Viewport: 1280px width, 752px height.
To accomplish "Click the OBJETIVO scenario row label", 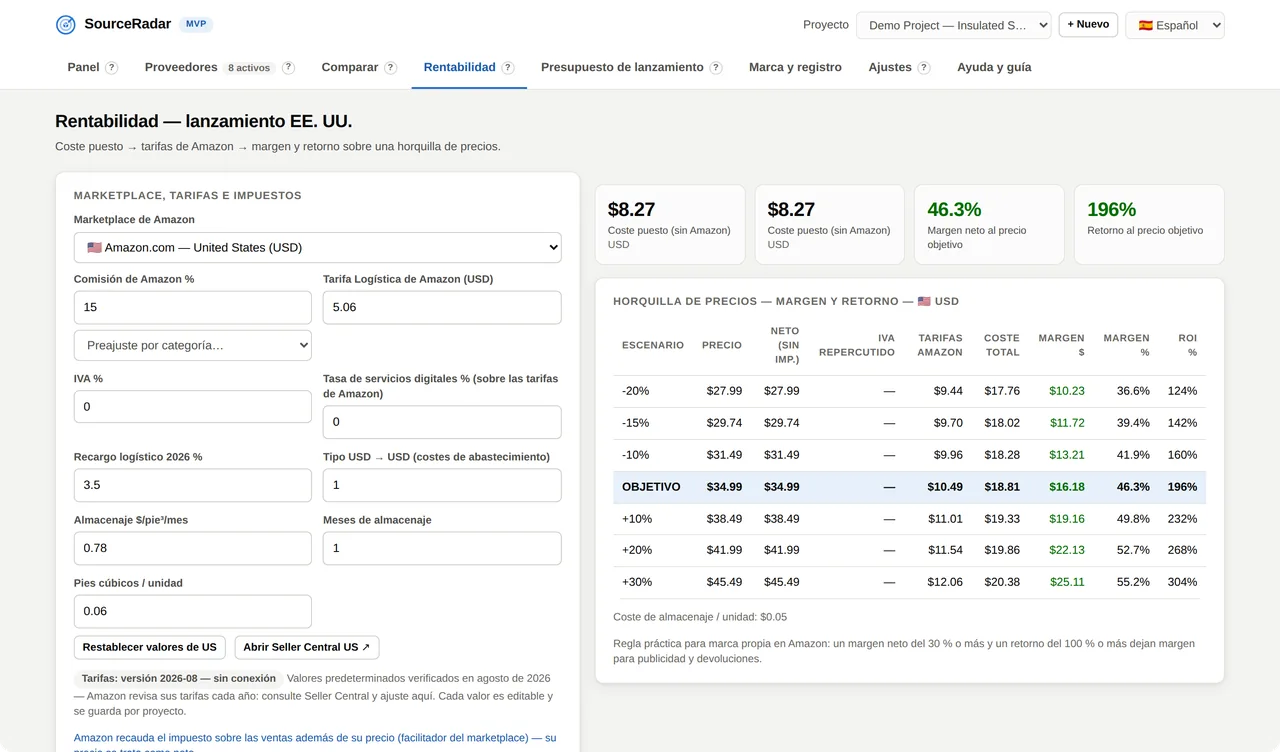I will (651, 487).
